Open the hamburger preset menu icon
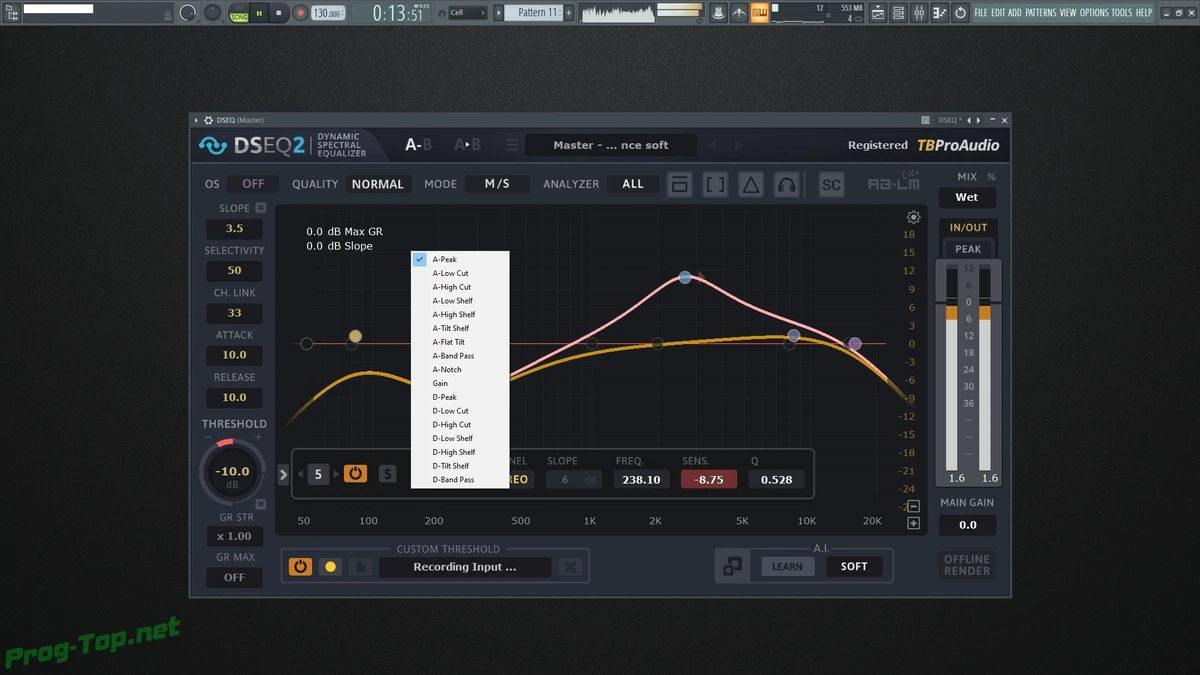The height and width of the screenshot is (675, 1200). coord(512,145)
